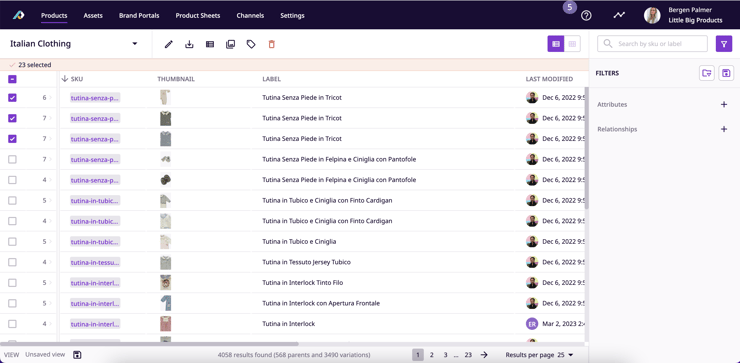
Task: Click the horizontal table scrollbar
Action: [149, 344]
